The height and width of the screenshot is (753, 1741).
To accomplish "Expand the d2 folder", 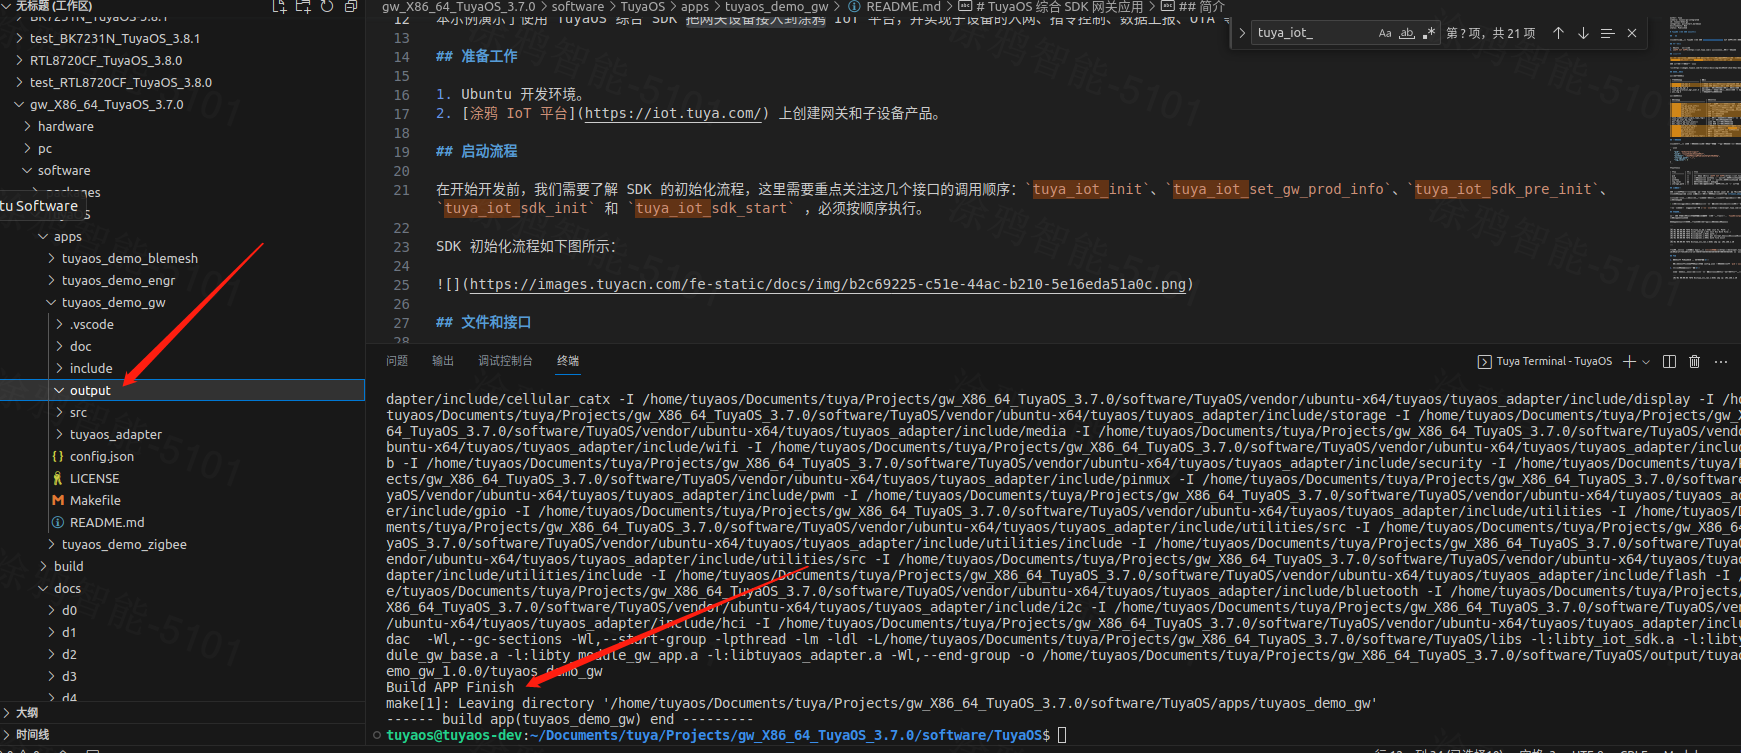I will point(182,655).
